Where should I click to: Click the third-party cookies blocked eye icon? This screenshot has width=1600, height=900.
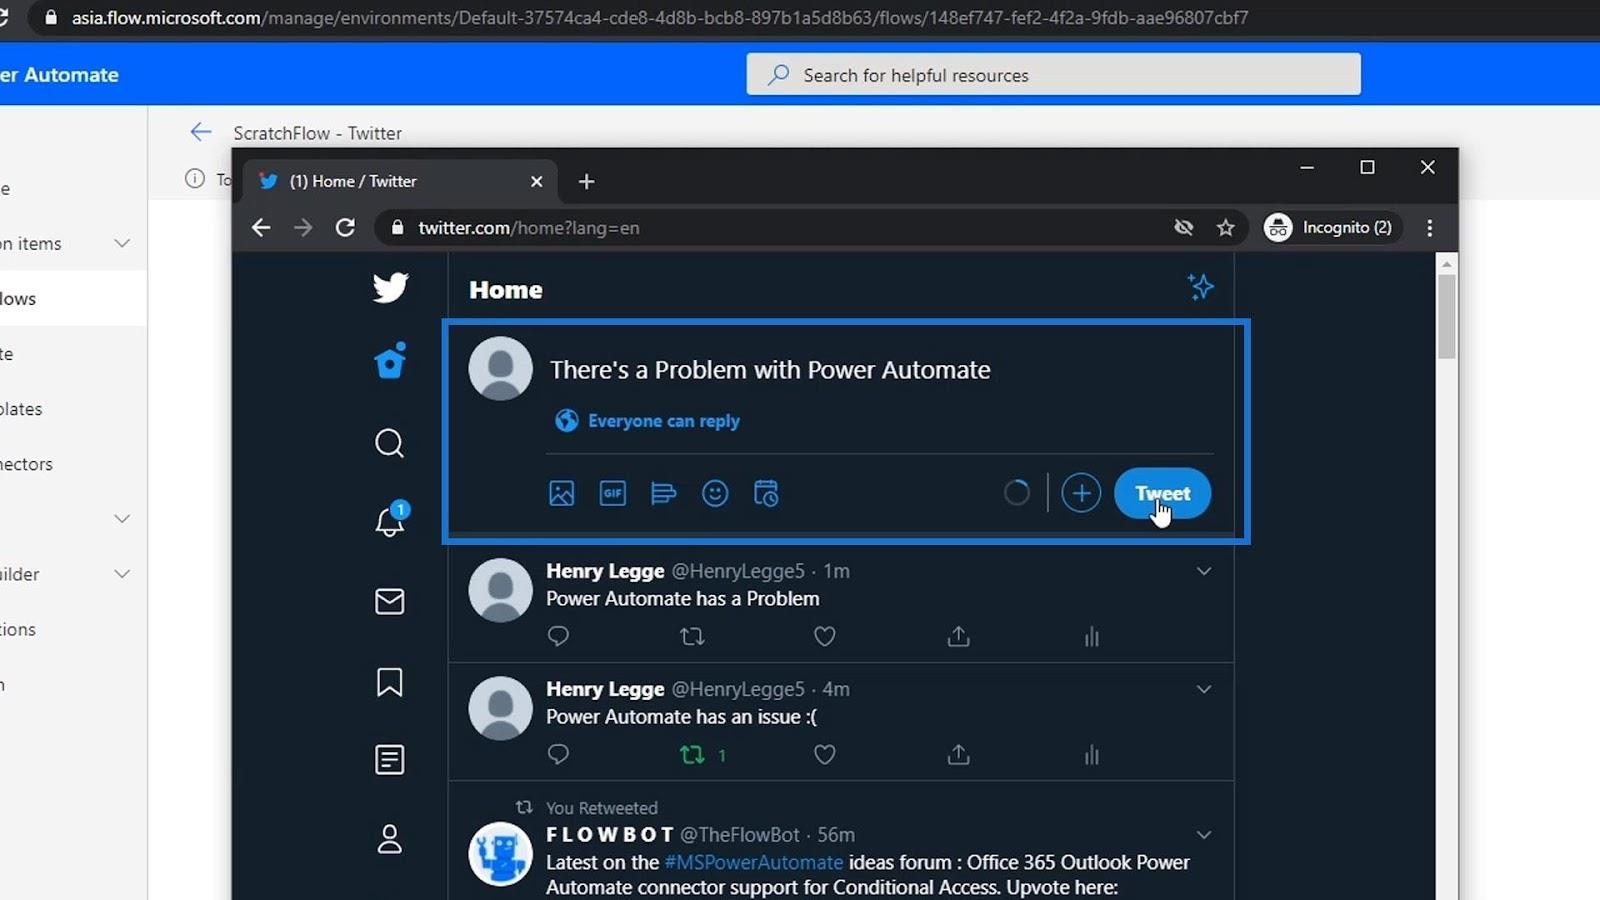(x=1184, y=227)
